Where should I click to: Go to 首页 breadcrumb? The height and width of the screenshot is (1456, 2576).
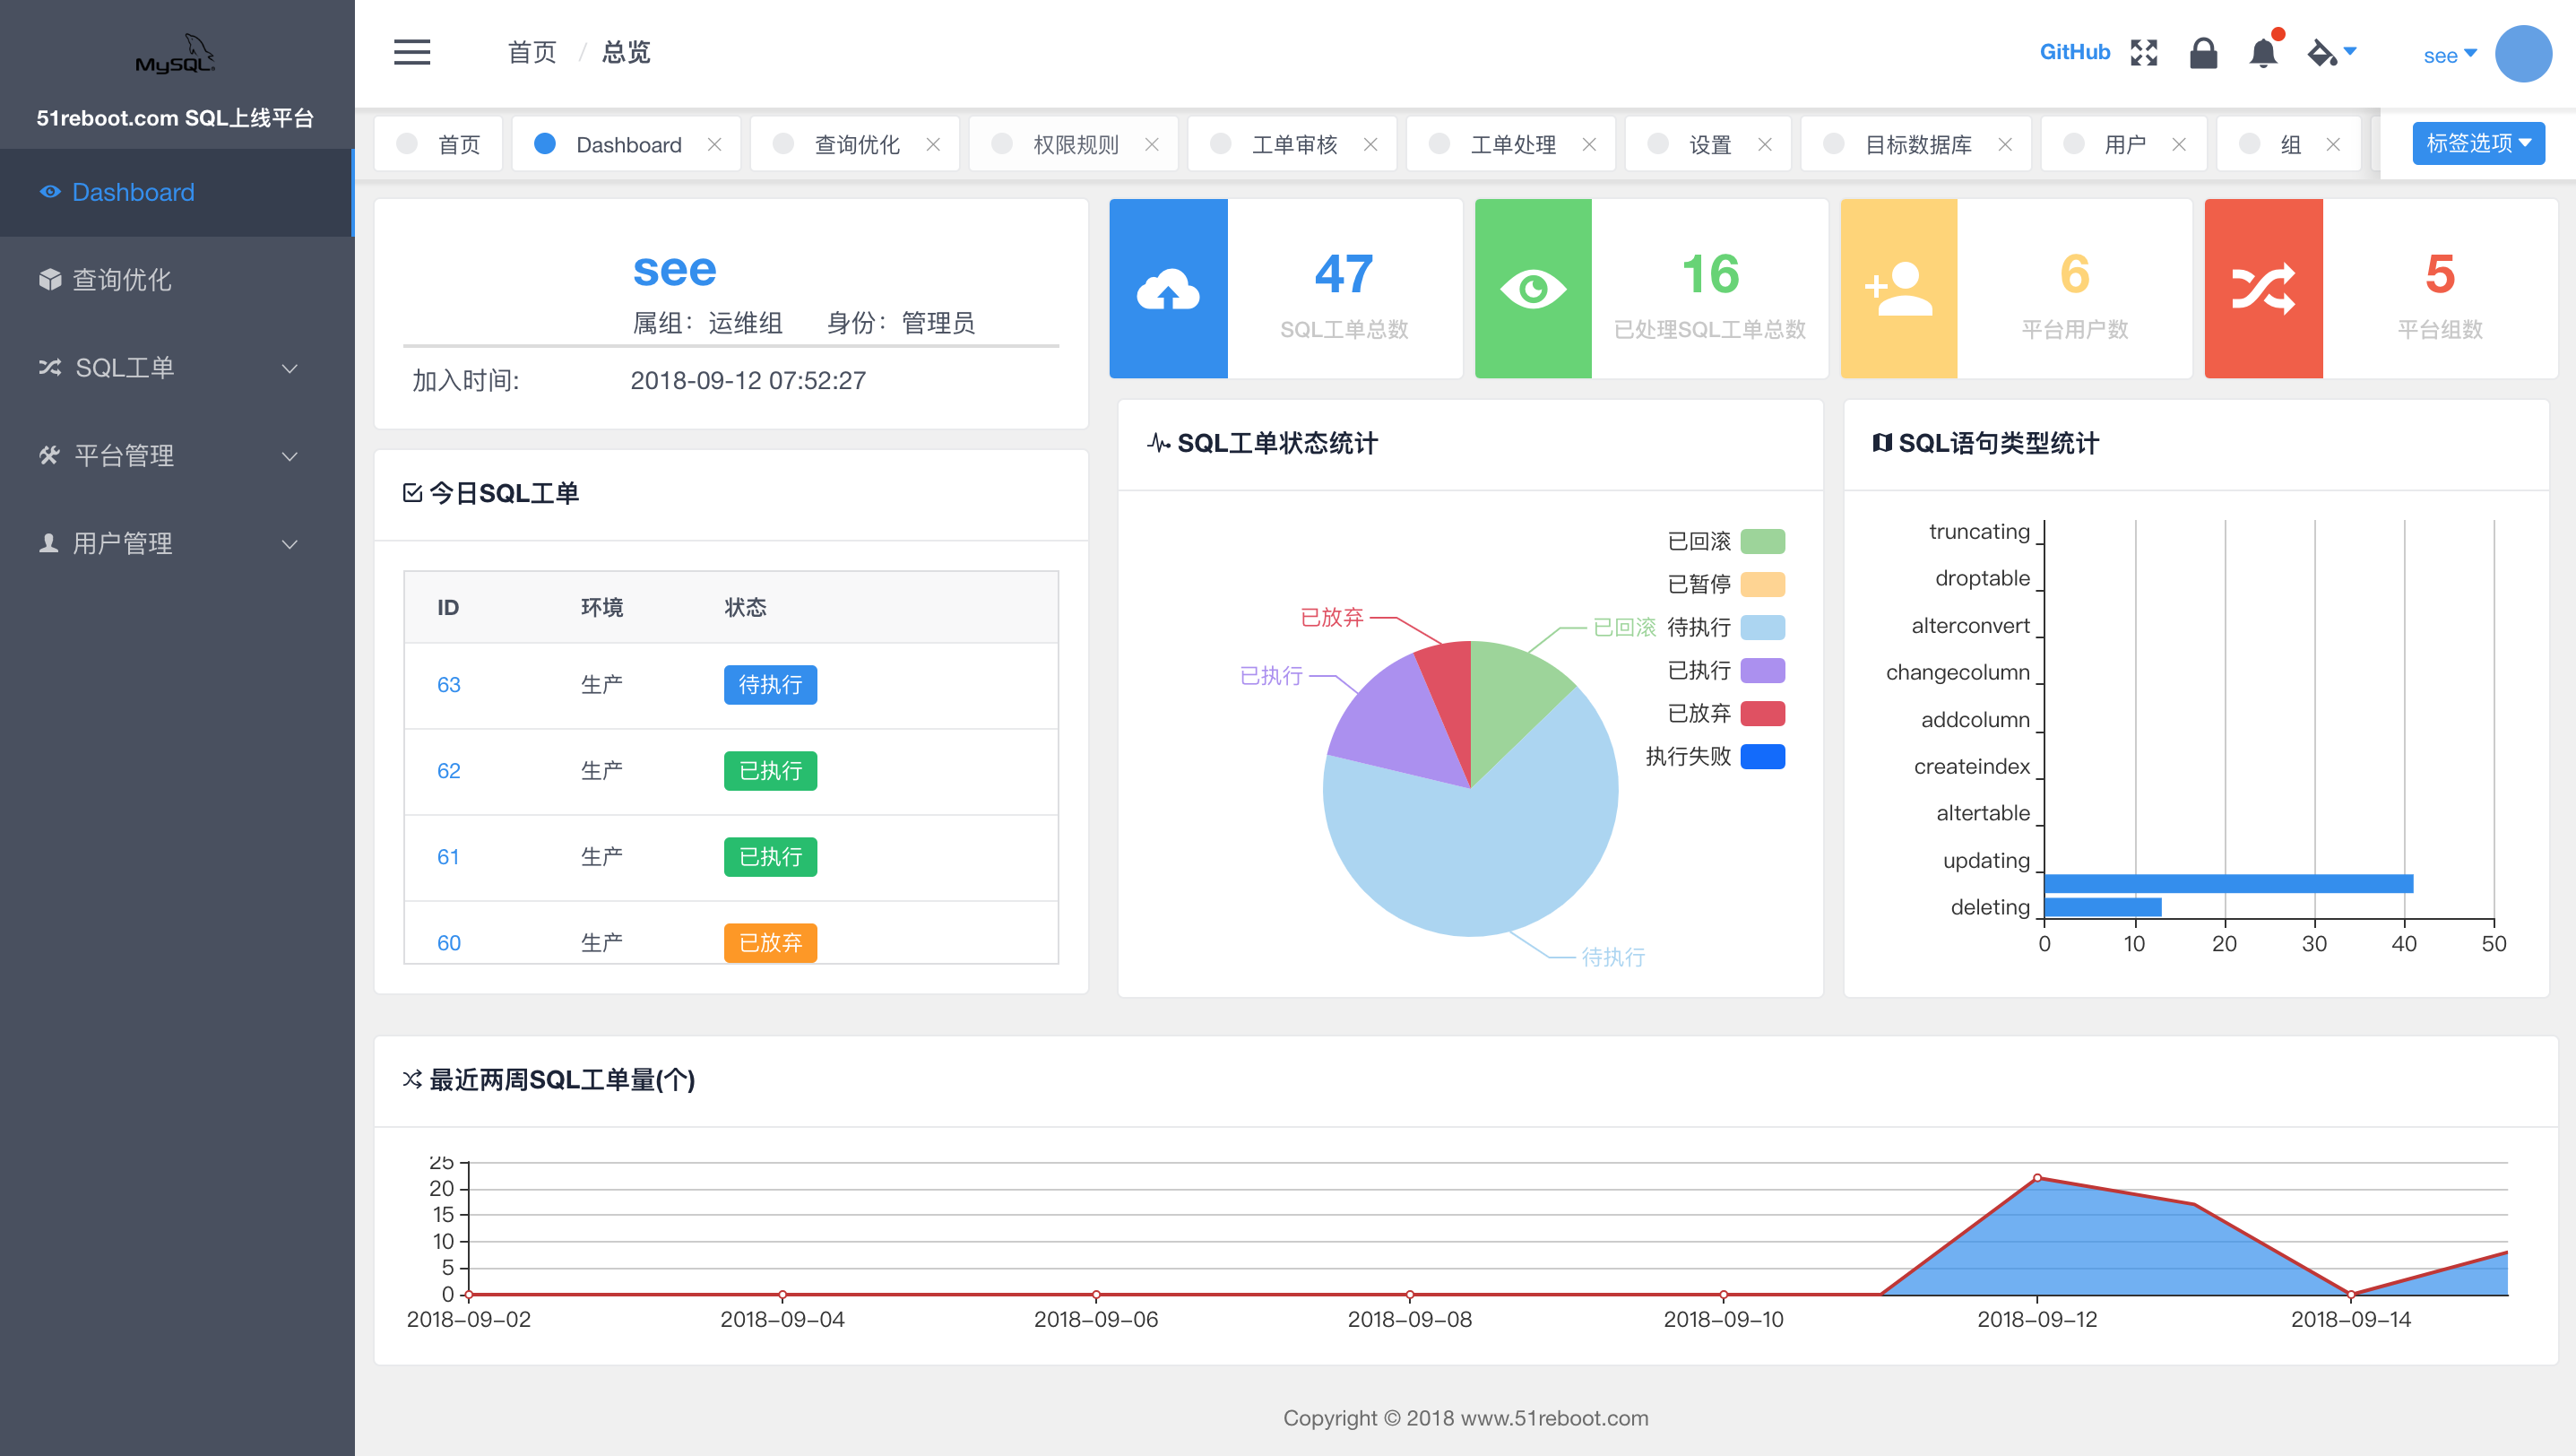click(532, 52)
